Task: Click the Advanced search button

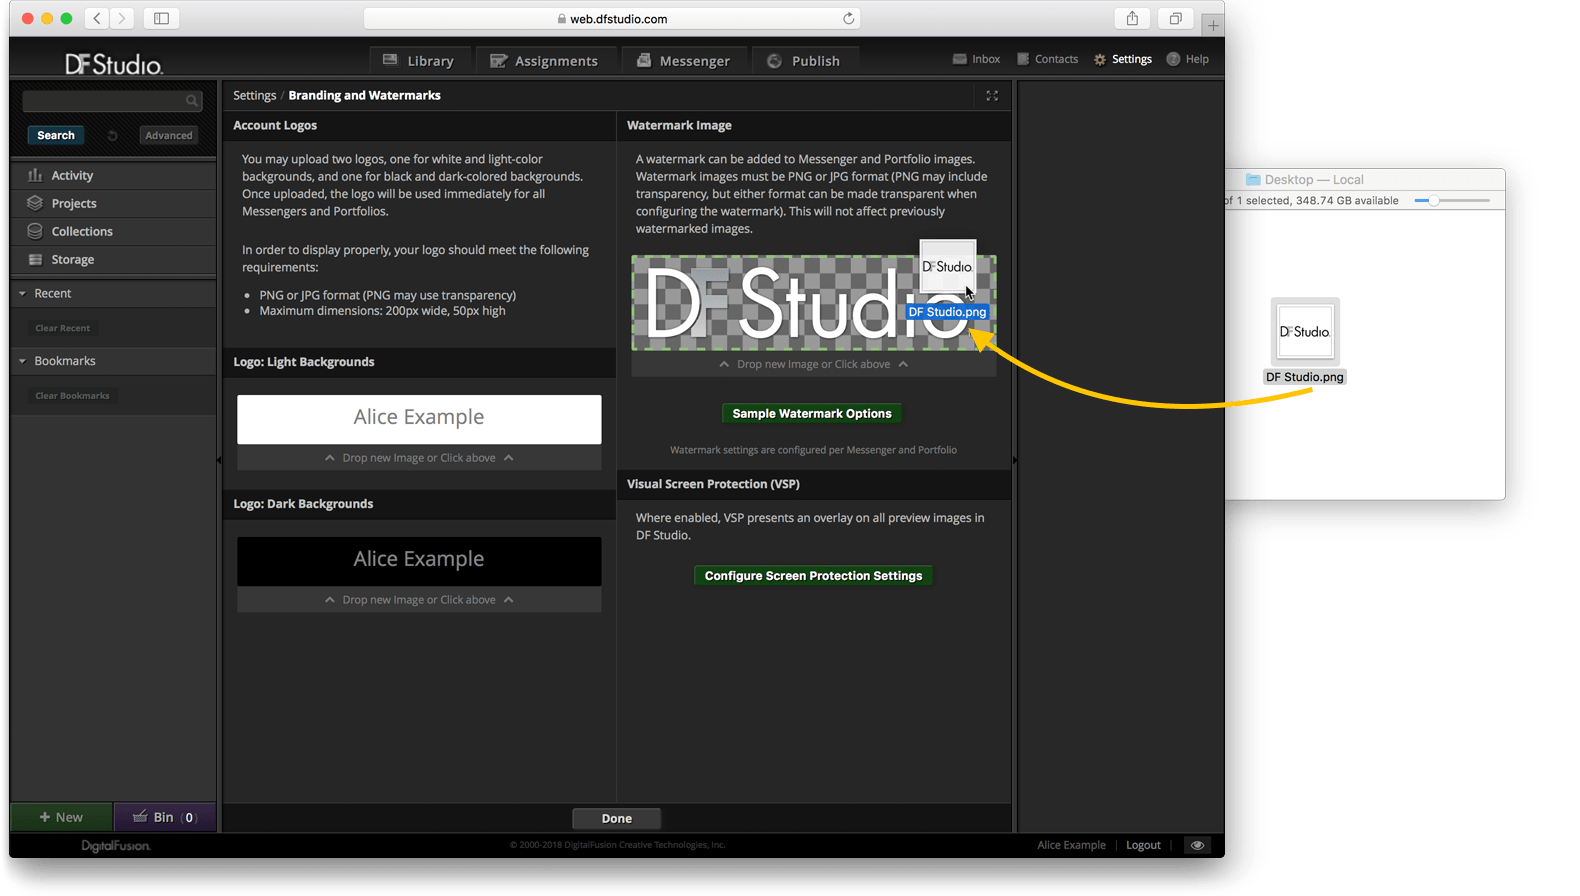Action: 168,135
